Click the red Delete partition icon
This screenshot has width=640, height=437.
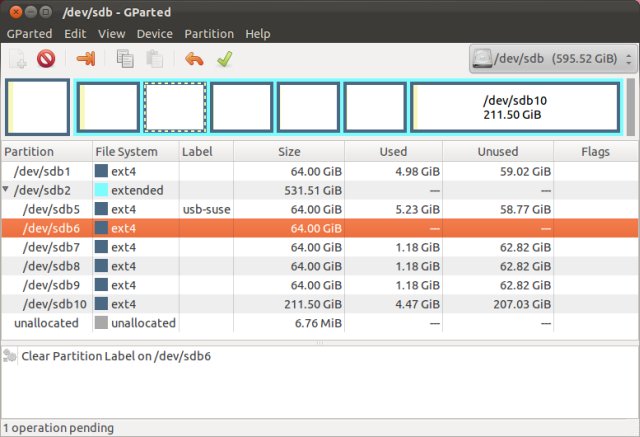[46, 59]
